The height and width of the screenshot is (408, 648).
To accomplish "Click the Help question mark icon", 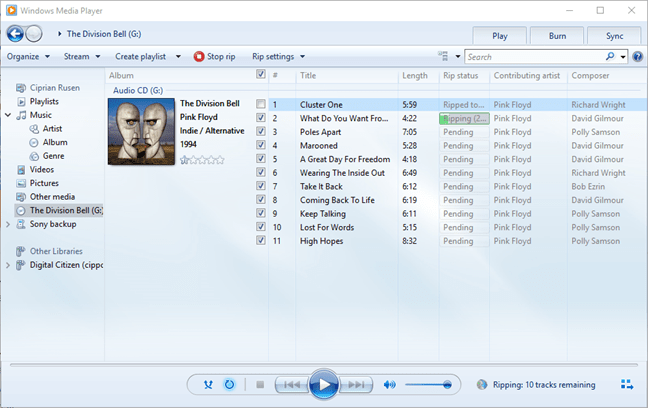I will pyautogui.click(x=638, y=57).
